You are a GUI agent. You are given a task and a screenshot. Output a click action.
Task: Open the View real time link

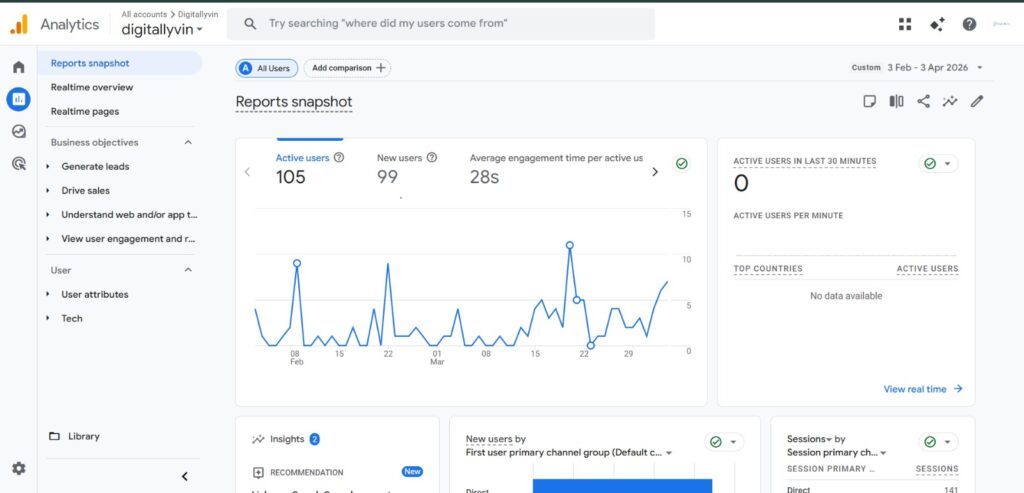[922, 389]
